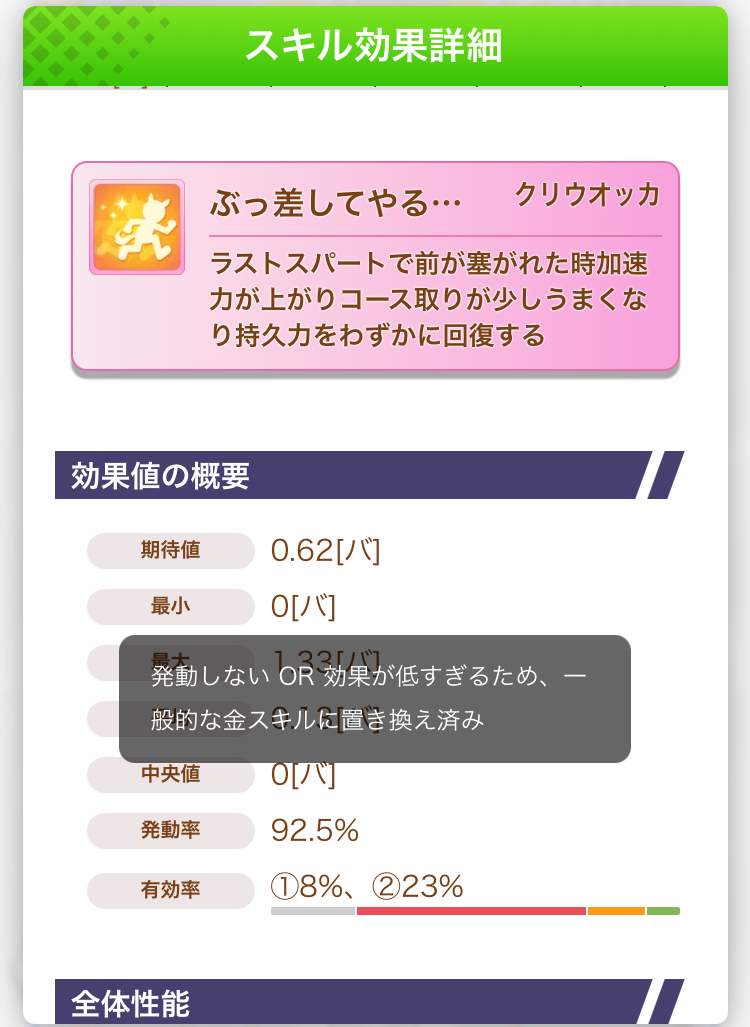This screenshot has width=750, height=1027.
Task: Click the green segment of effectiveness bar
Action: click(663, 911)
